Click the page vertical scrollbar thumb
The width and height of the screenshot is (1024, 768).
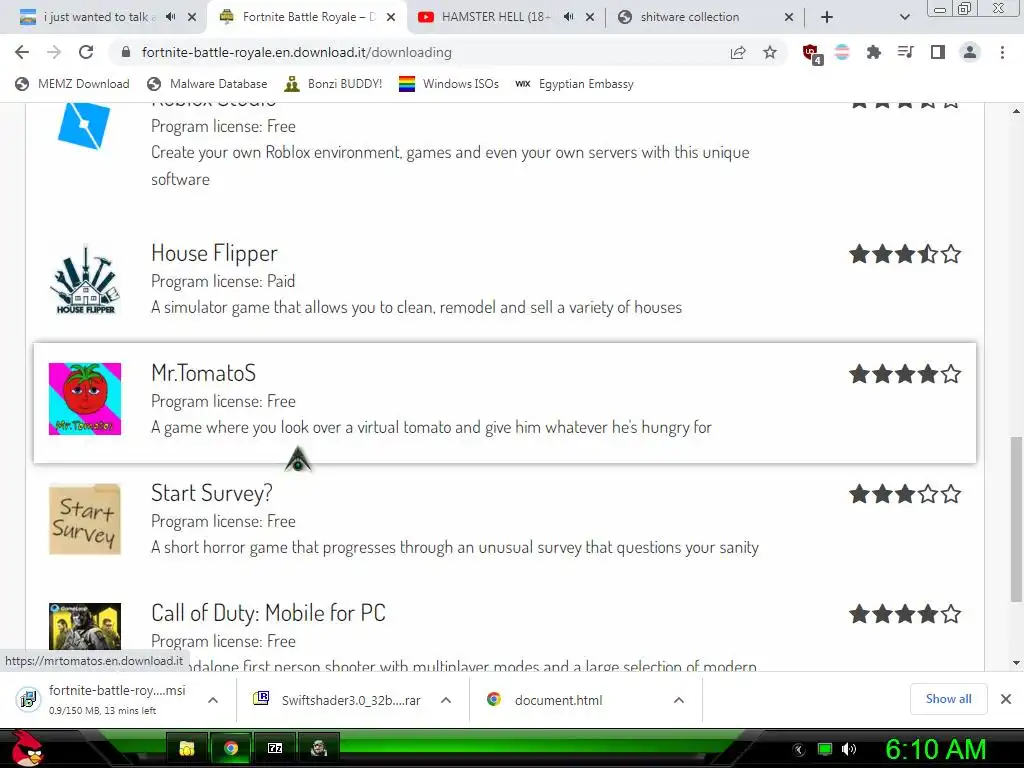(1016, 519)
